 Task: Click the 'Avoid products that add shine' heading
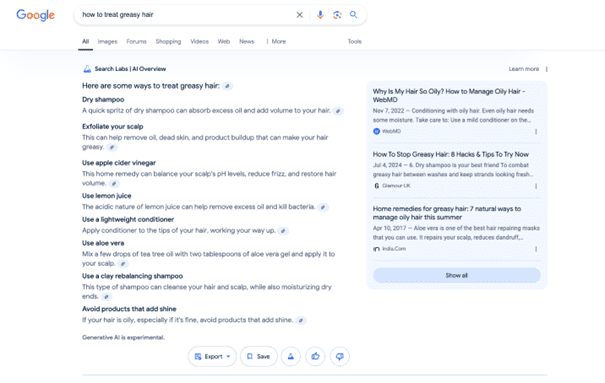pyautogui.click(x=129, y=309)
